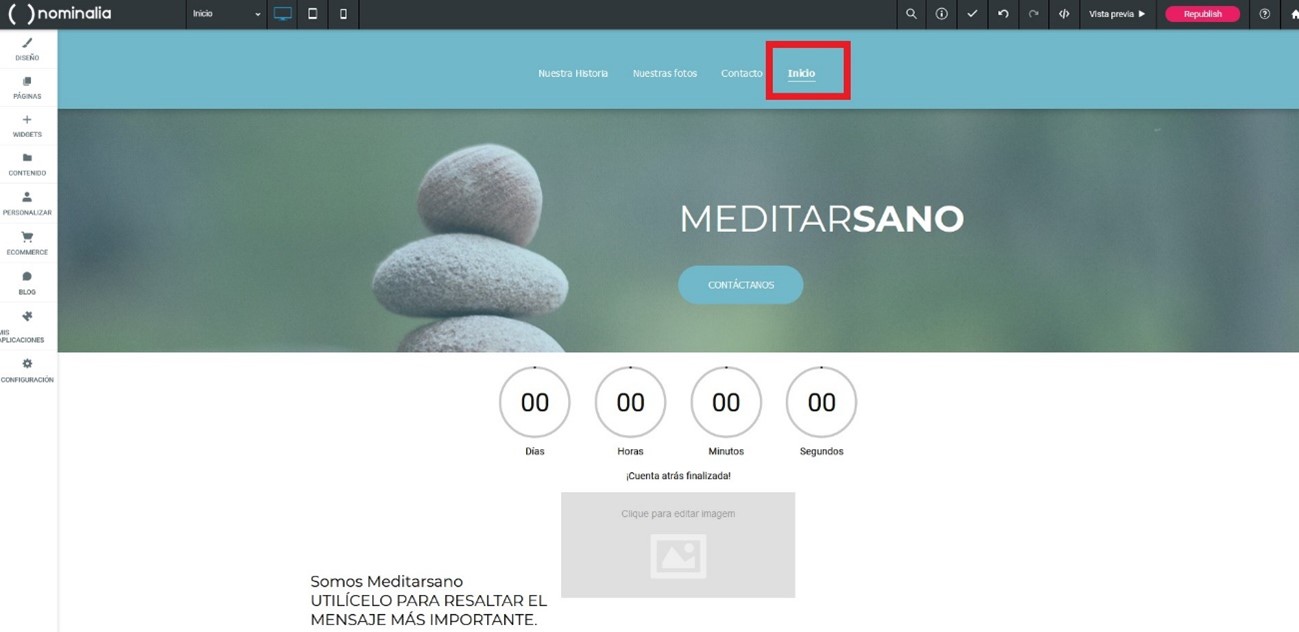This screenshot has height=632, width=1299.
Task: Open the developer code editor icon
Action: click(1064, 14)
